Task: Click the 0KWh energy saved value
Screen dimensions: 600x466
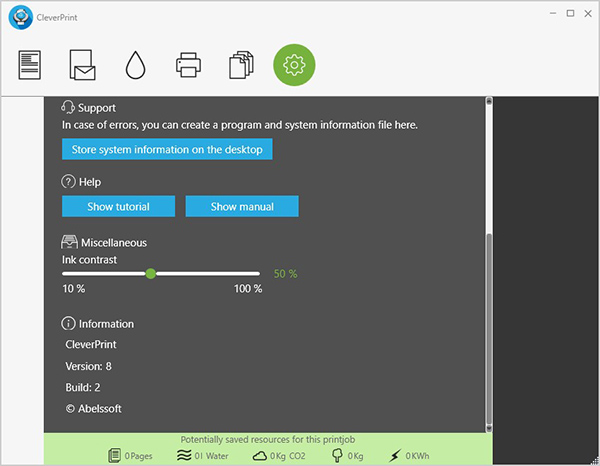Action: (417, 456)
